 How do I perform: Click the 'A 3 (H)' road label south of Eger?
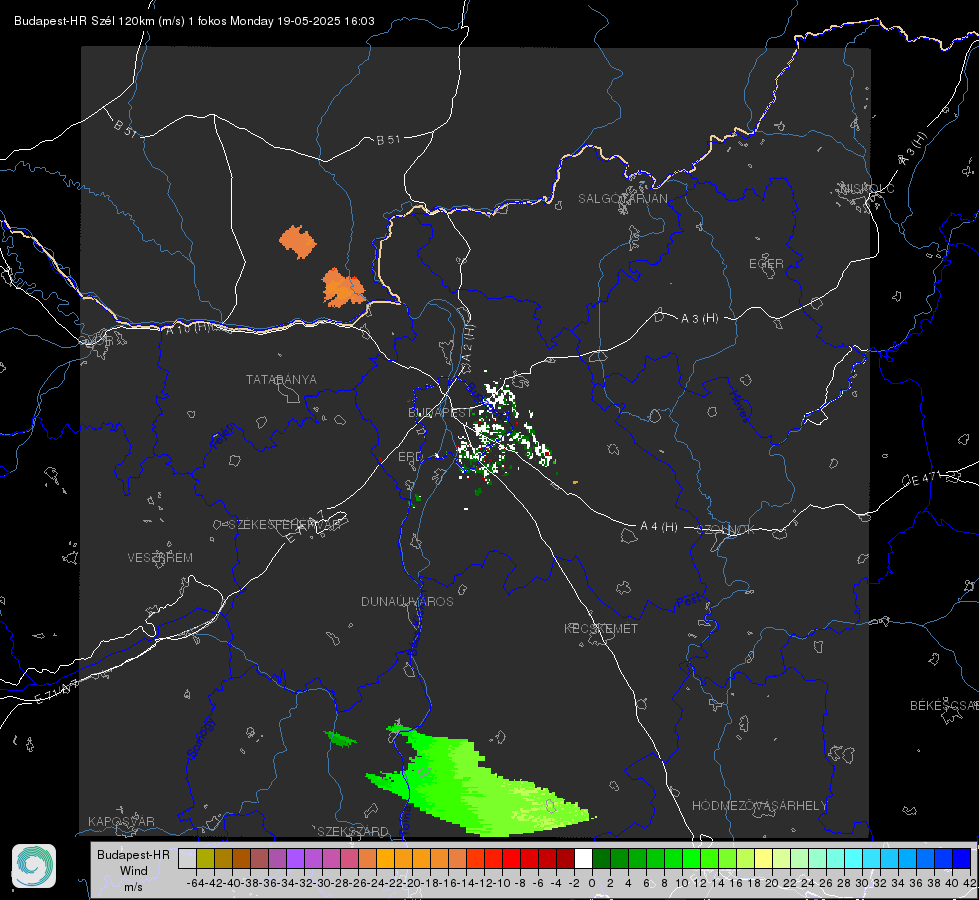(699, 319)
